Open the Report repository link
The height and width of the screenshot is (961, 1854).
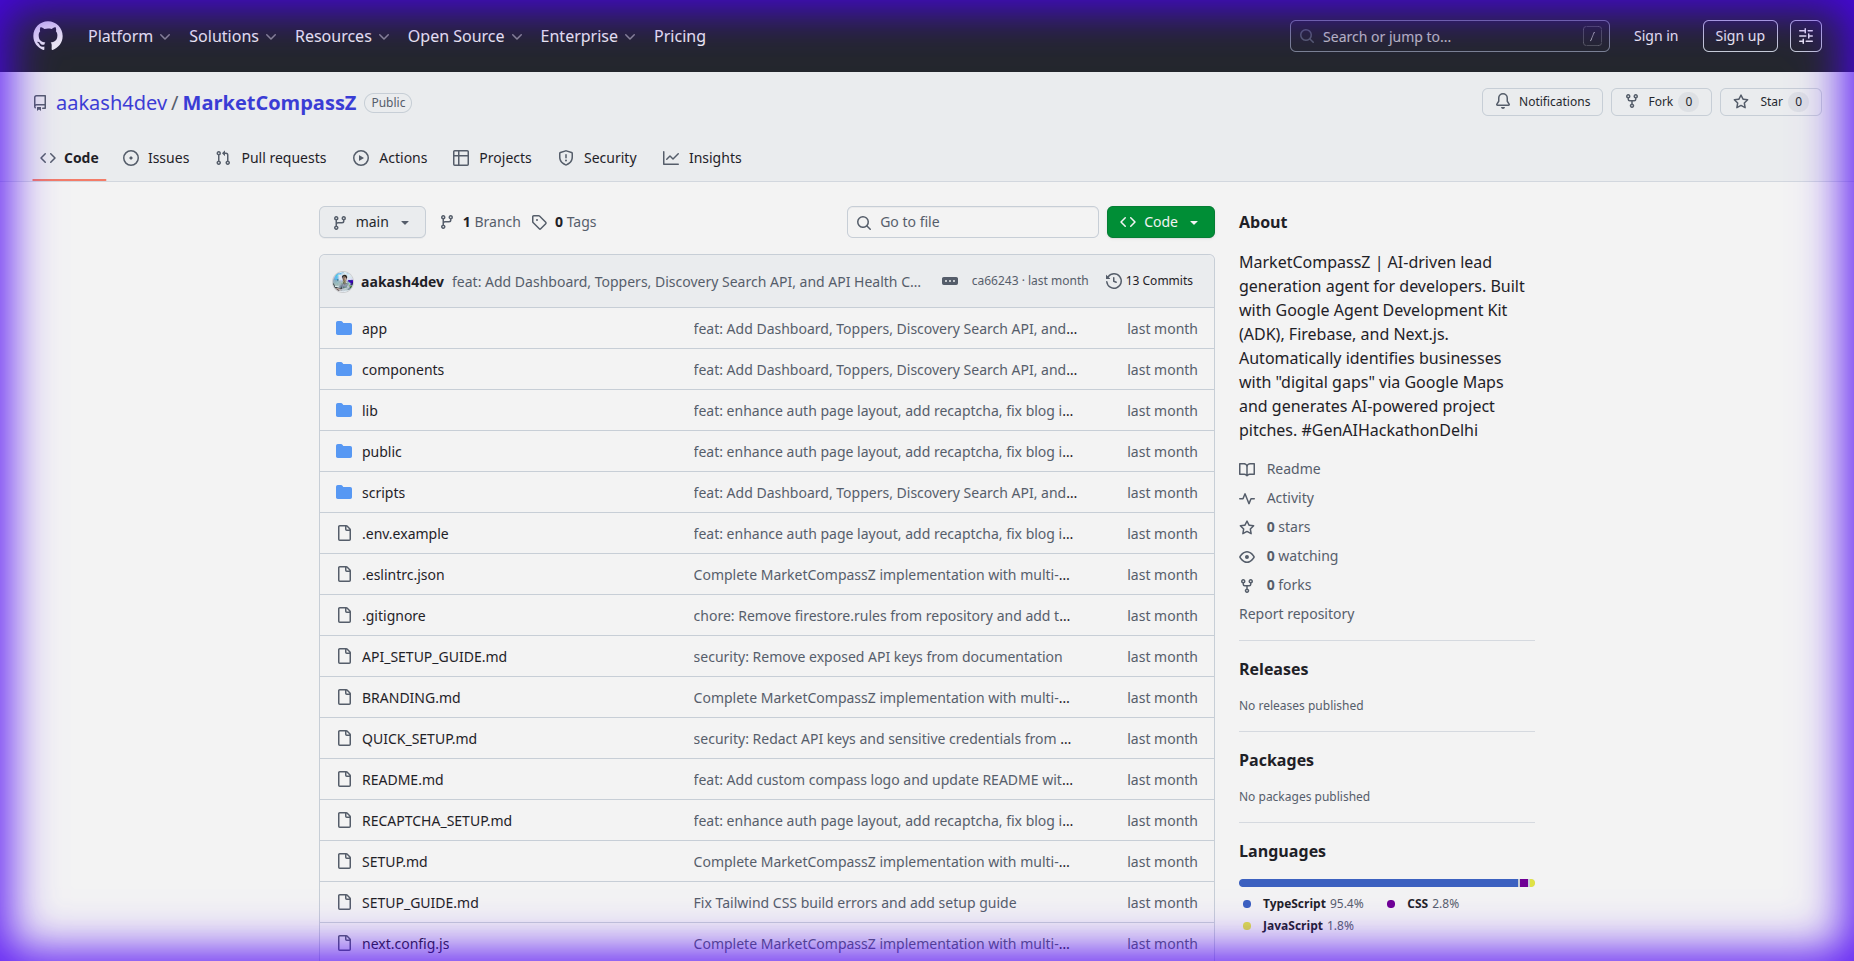(x=1296, y=614)
